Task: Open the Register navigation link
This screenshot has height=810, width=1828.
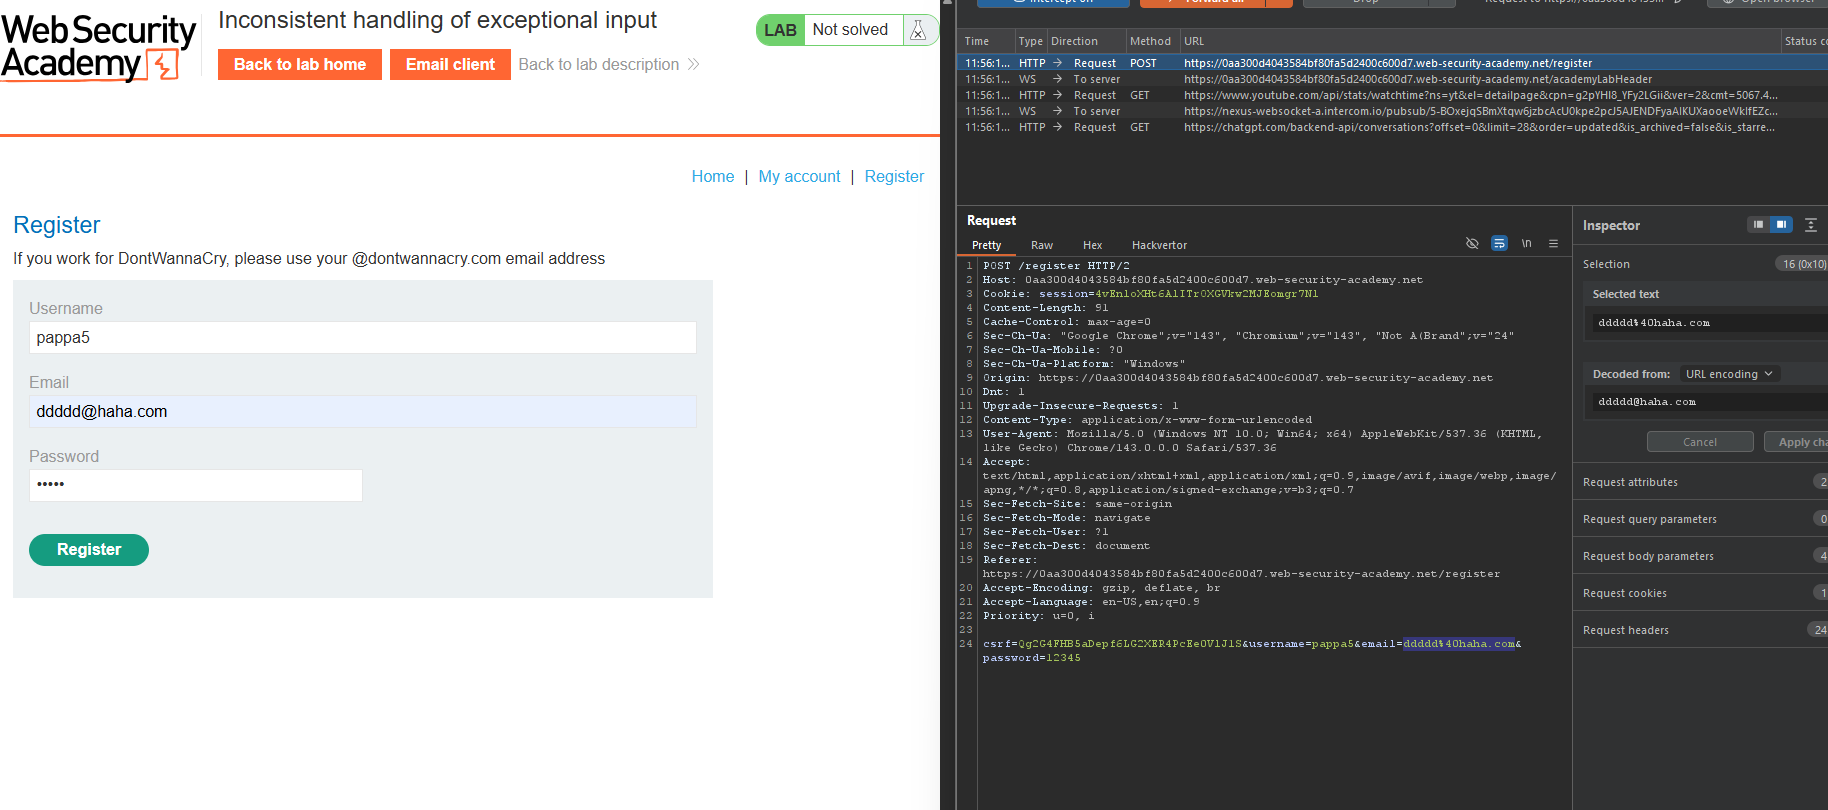Action: [x=894, y=176]
